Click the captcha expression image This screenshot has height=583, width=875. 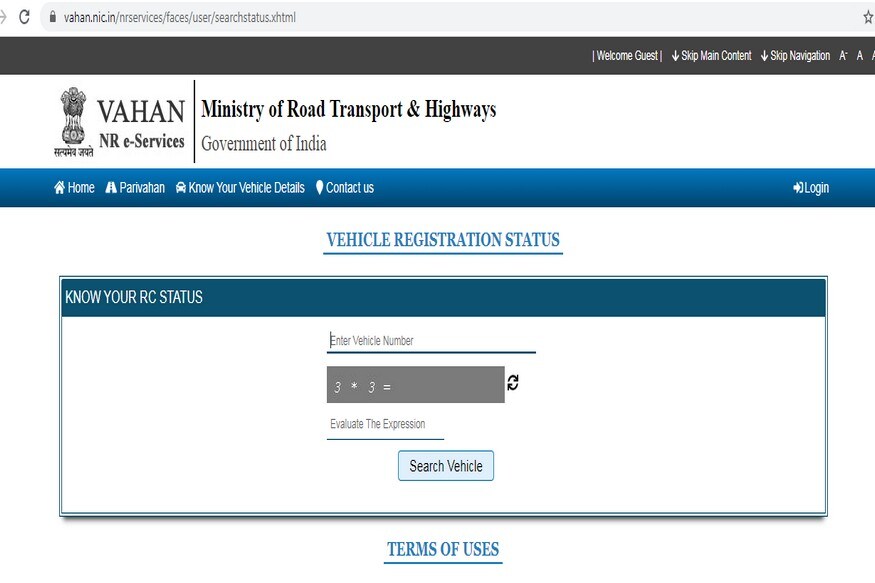(416, 384)
